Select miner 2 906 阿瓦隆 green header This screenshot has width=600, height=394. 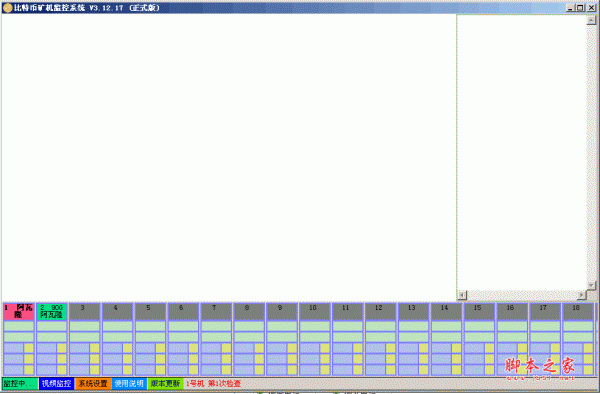point(52,312)
